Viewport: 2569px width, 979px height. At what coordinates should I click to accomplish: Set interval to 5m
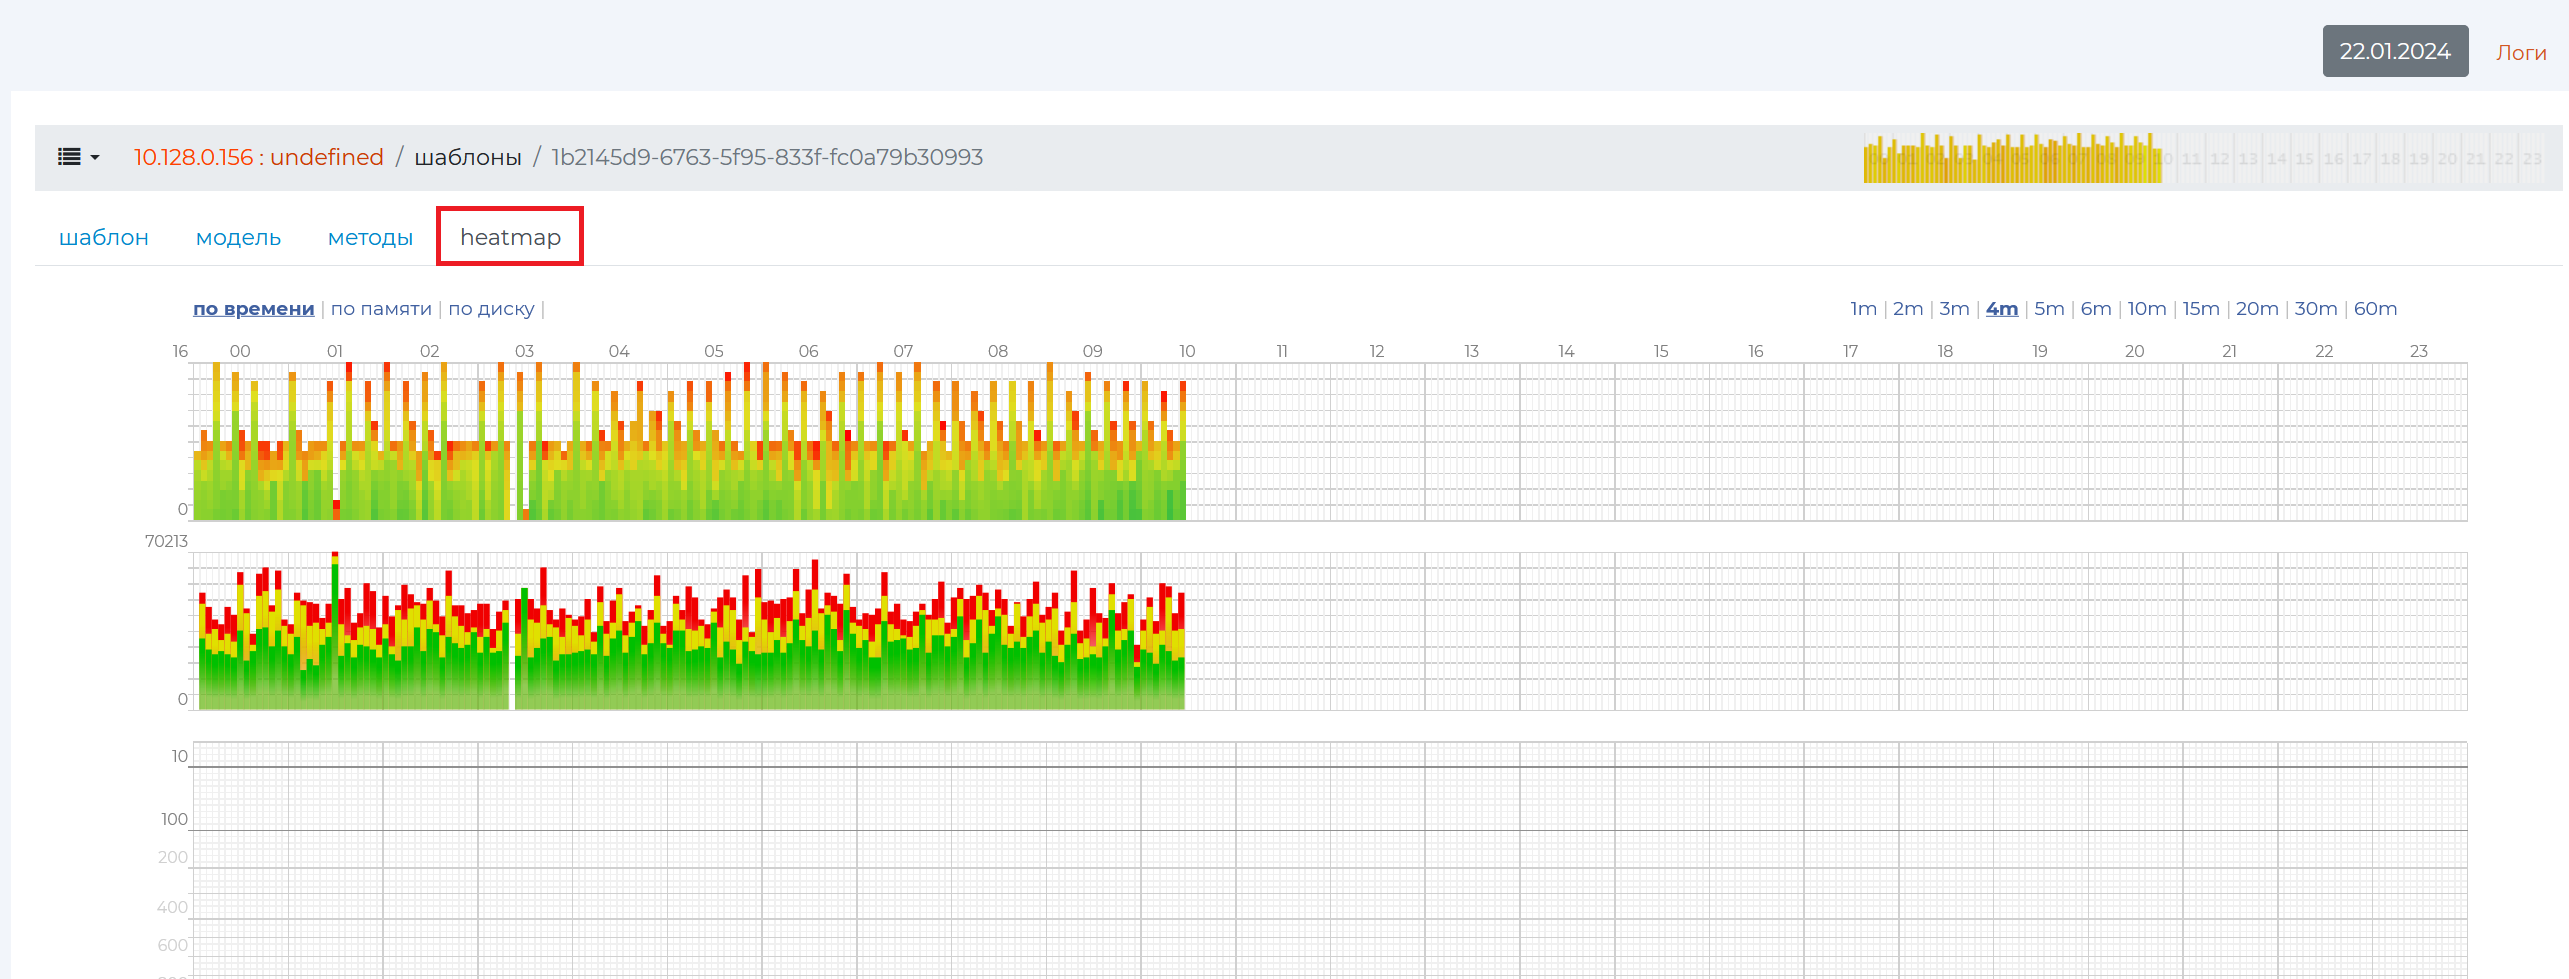click(x=2048, y=309)
